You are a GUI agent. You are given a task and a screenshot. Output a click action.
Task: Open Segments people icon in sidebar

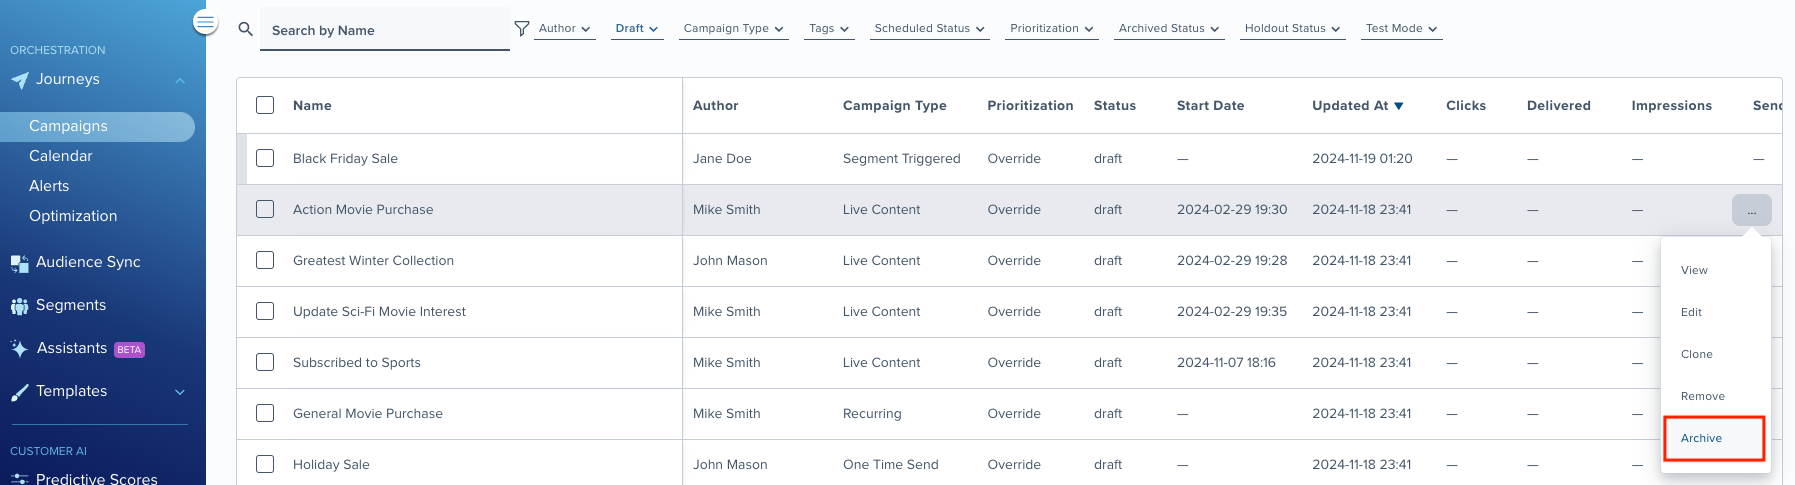point(20,306)
